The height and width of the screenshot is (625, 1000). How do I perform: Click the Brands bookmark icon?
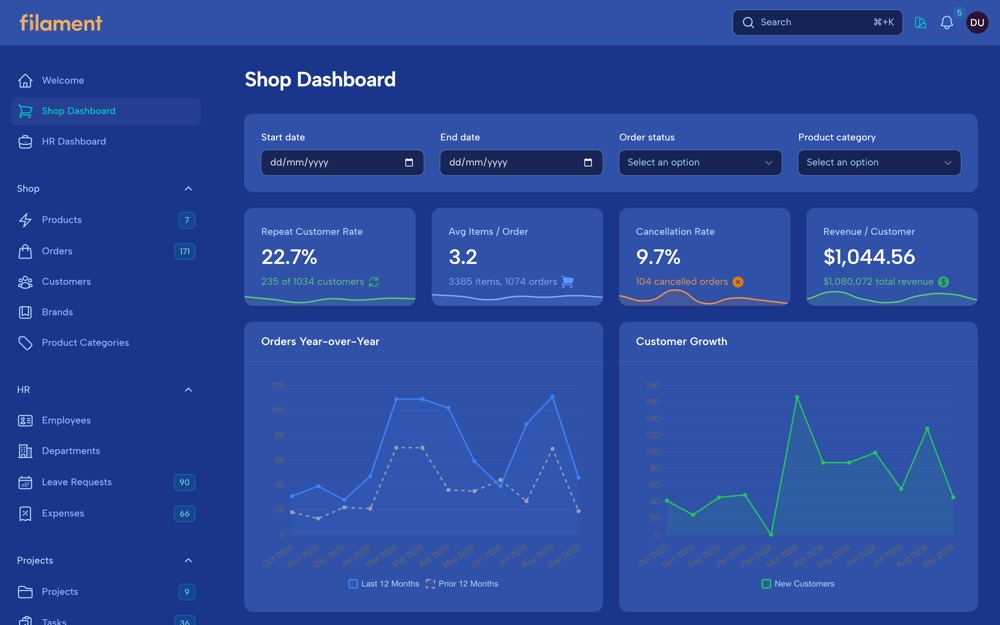(x=25, y=312)
